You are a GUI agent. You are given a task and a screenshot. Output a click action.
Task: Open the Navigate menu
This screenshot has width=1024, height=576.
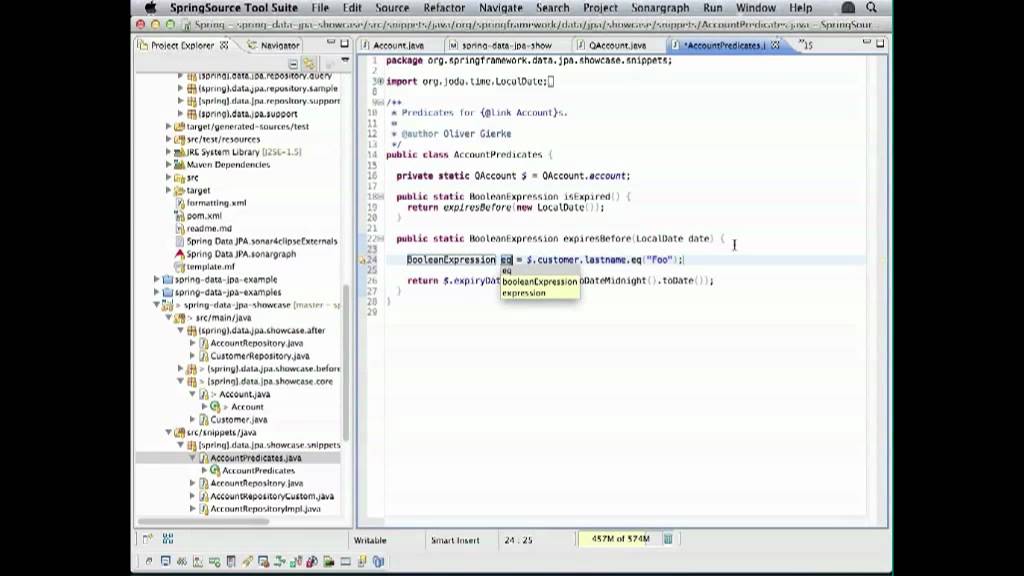point(500,8)
